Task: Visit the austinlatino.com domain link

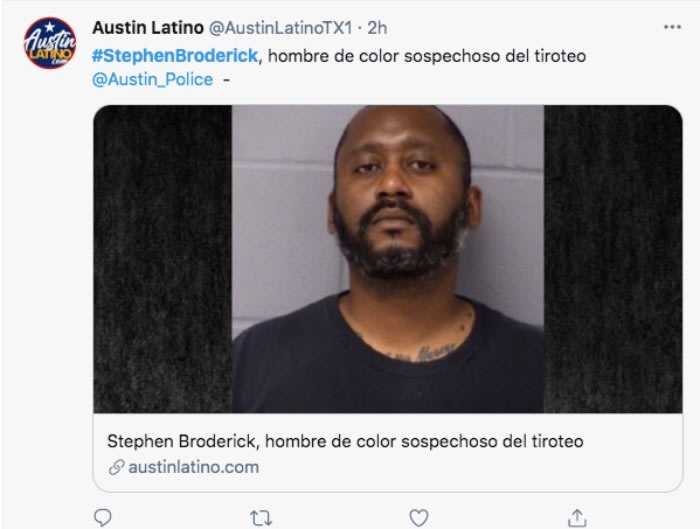Action: pos(193,467)
